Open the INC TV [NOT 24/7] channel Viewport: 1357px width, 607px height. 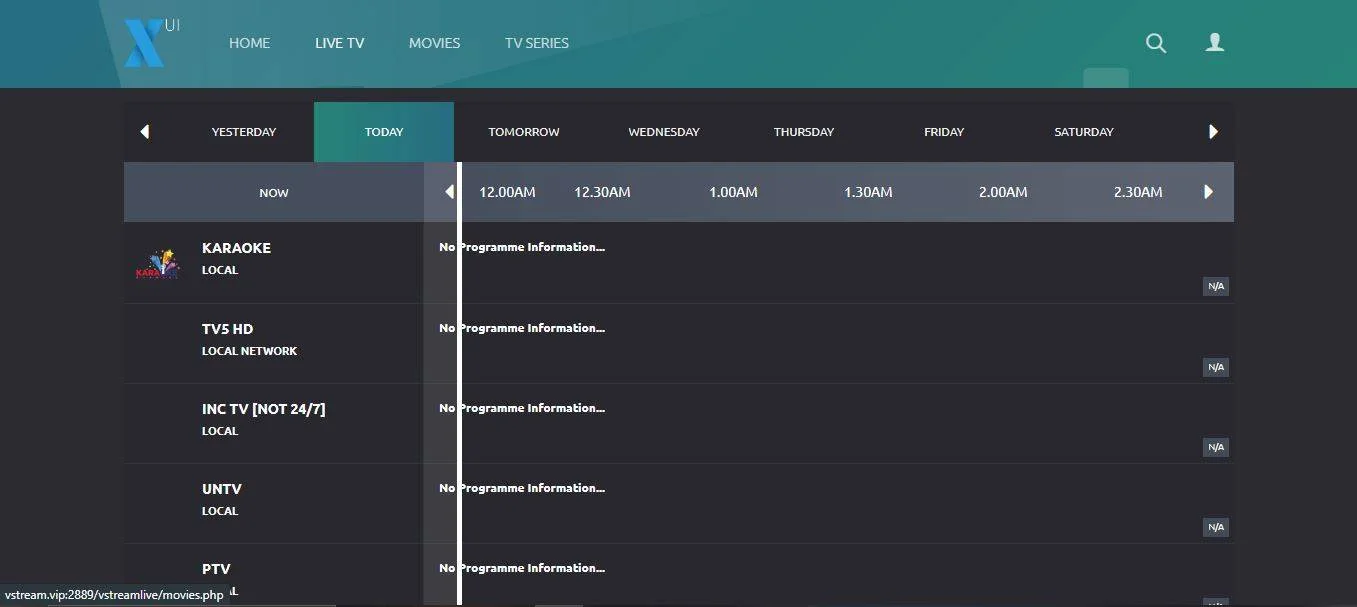pos(264,409)
